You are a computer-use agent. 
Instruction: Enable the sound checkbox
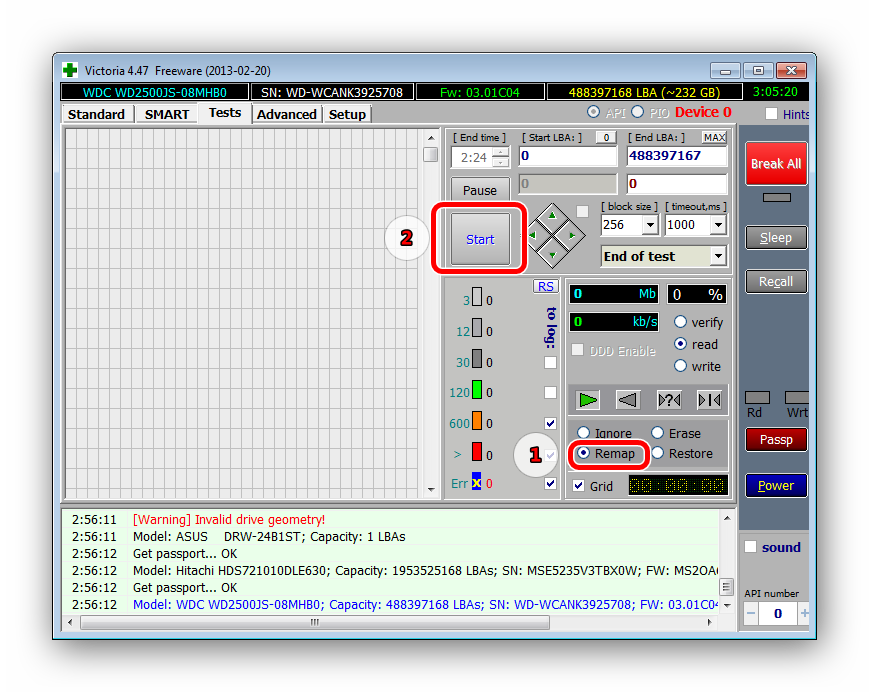750,547
